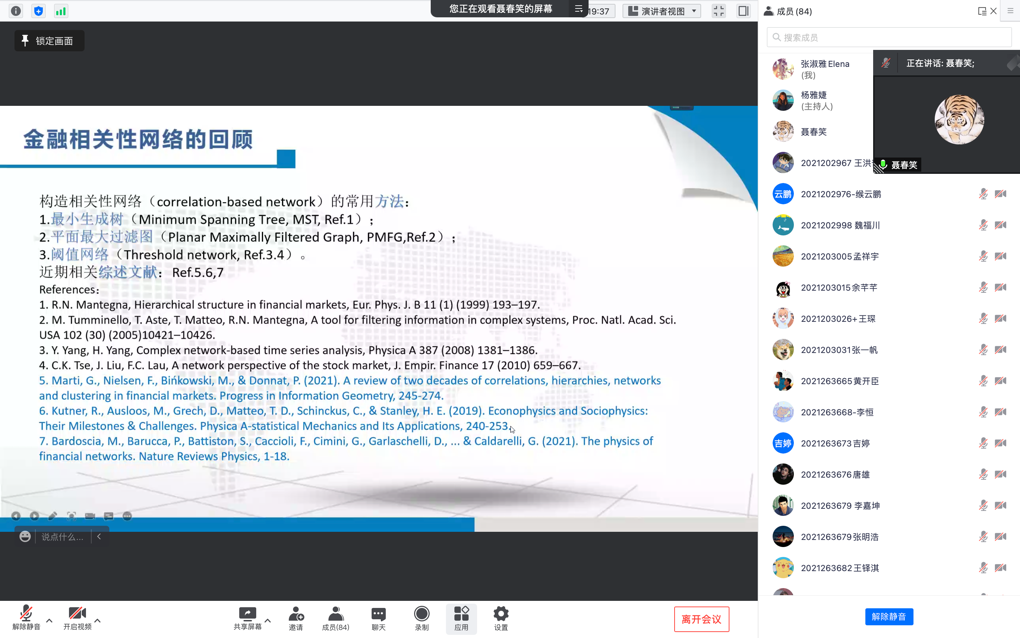Click the 搜索成员 search field

pyautogui.click(x=890, y=37)
